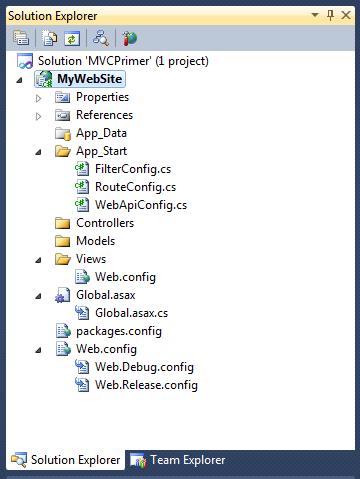This screenshot has height=479, width=360.
Task: Open the View Class Diagram icon
Action: [101, 38]
